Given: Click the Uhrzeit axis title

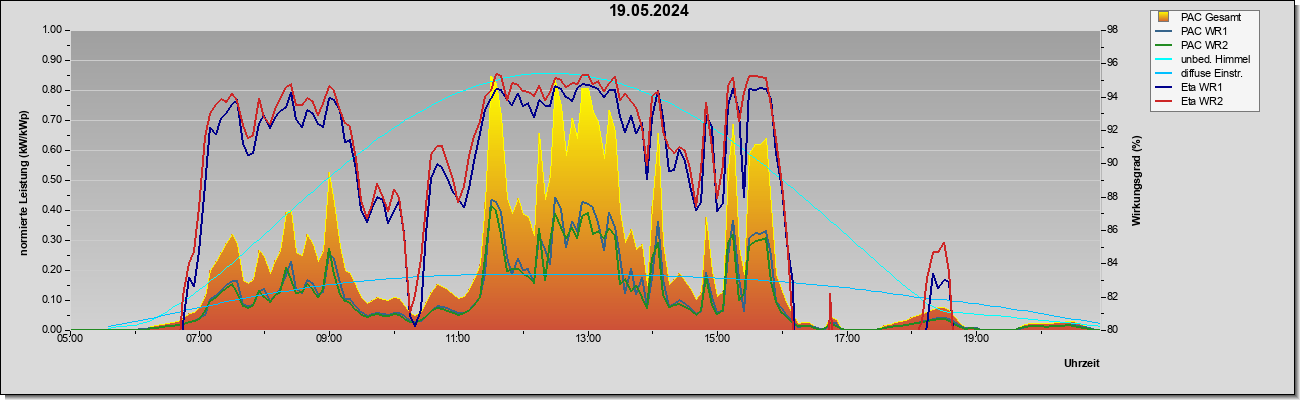Looking at the screenshot, I should tap(1081, 364).
